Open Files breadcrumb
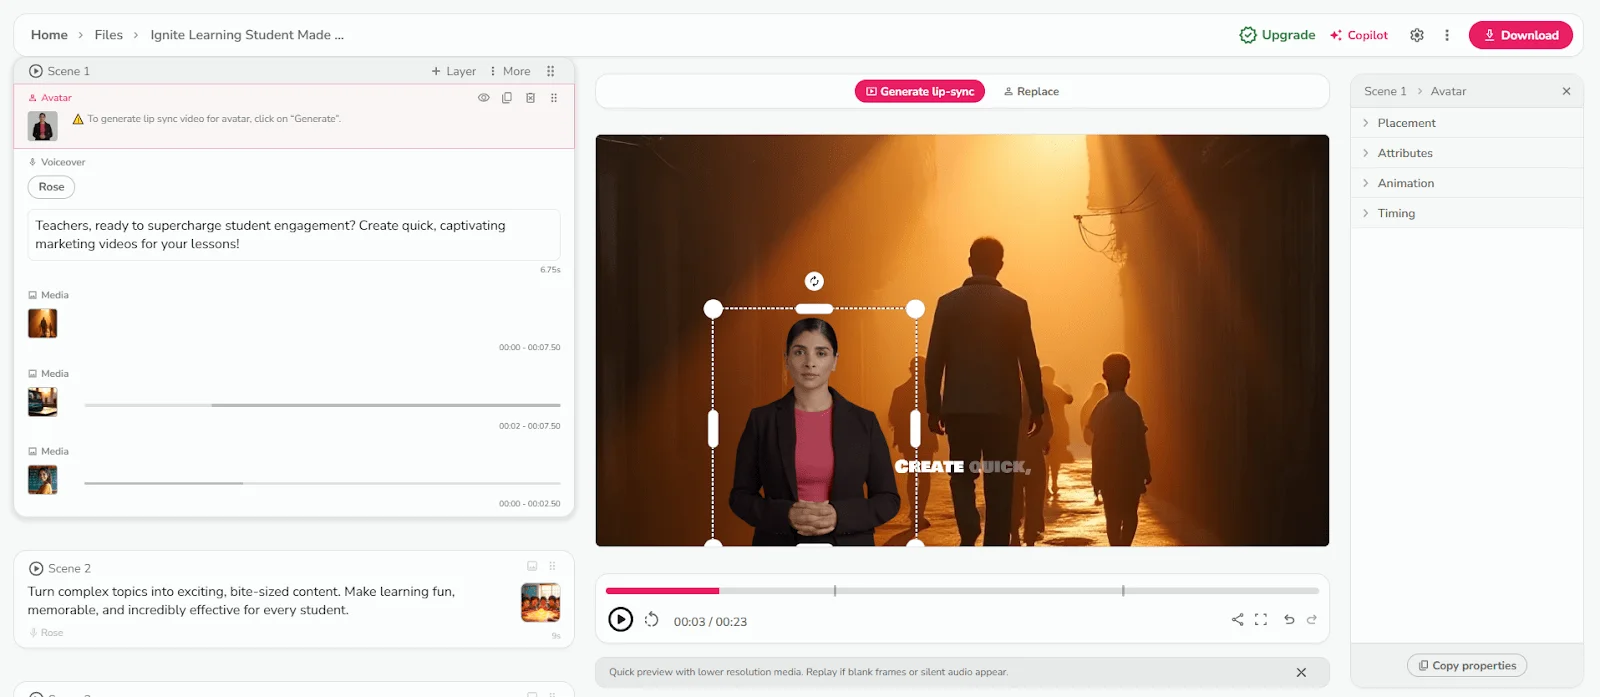 click(x=108, y=35)
